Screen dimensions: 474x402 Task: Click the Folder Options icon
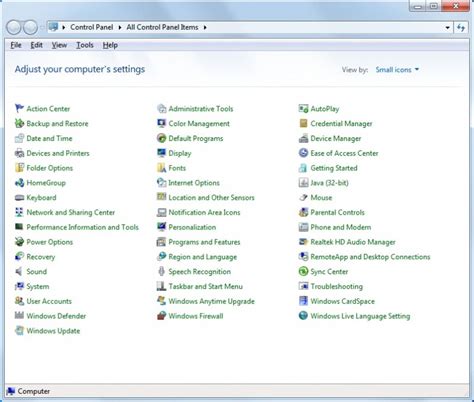point(19,168)
